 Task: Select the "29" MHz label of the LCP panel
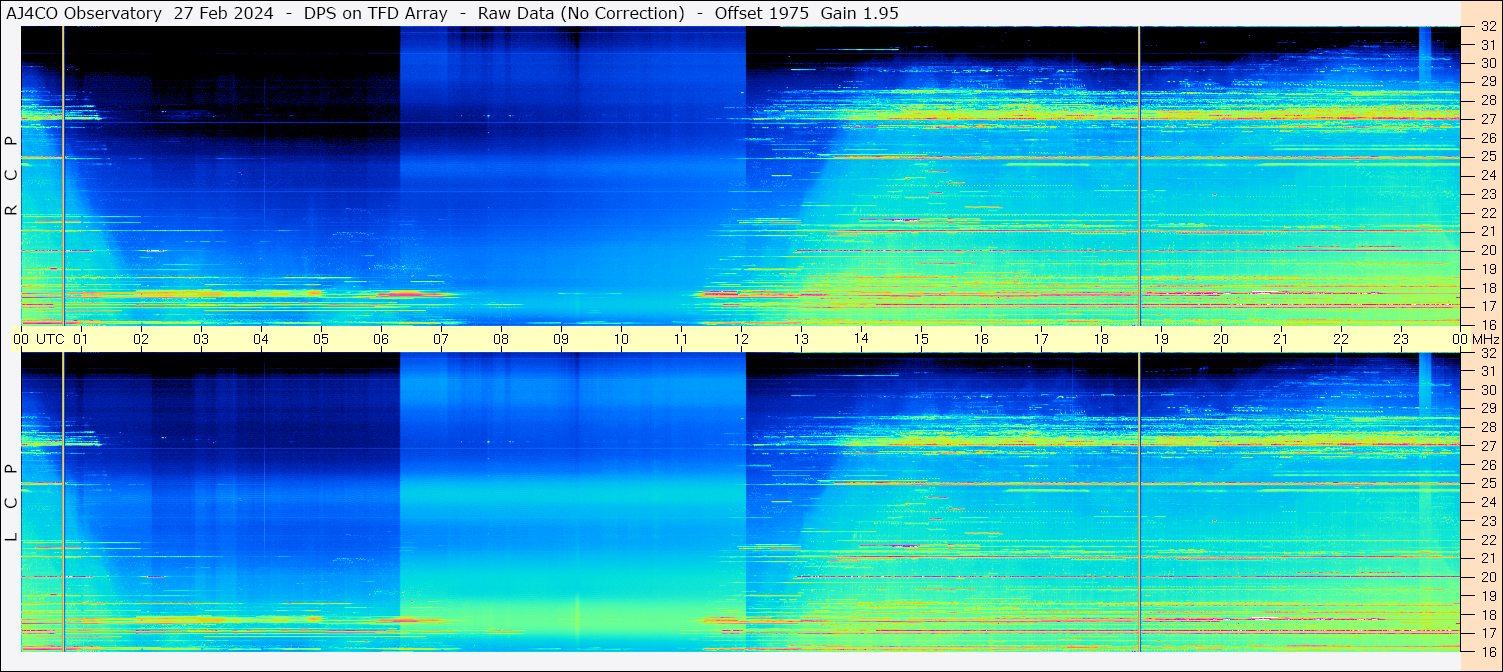1488,408
